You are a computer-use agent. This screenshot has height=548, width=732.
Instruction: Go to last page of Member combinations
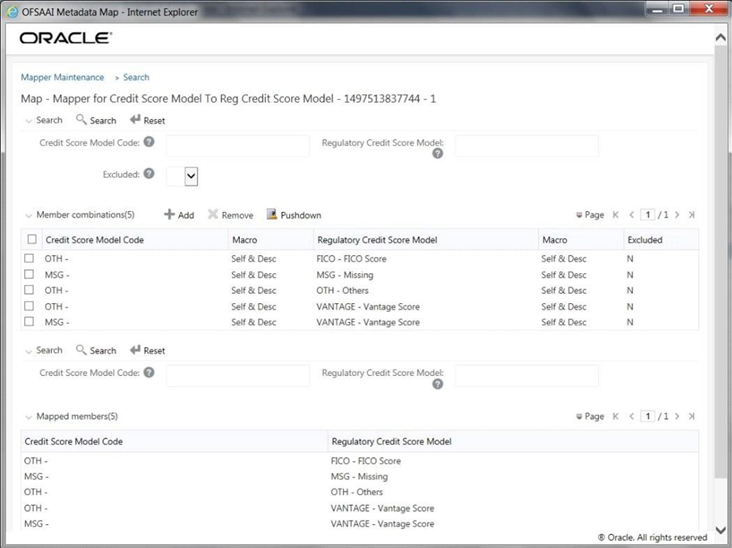pos(692,215)
